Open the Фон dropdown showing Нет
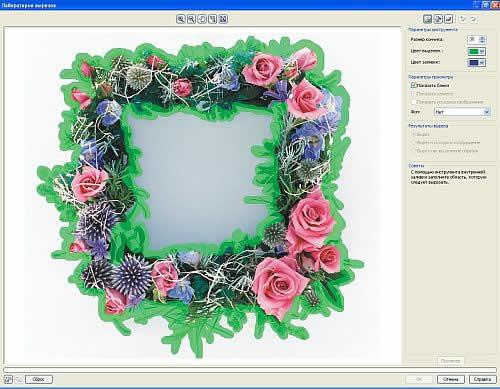The width and height of the screenshot is (500, 389). pos(462,112)
